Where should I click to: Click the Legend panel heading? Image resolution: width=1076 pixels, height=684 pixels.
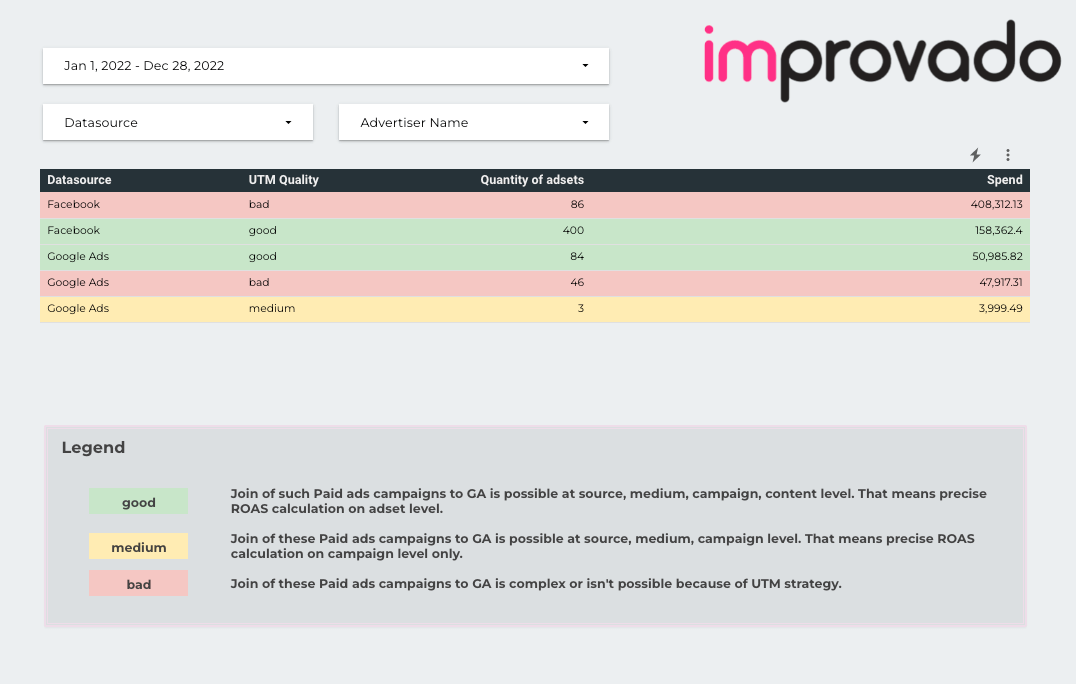point(93,447)
